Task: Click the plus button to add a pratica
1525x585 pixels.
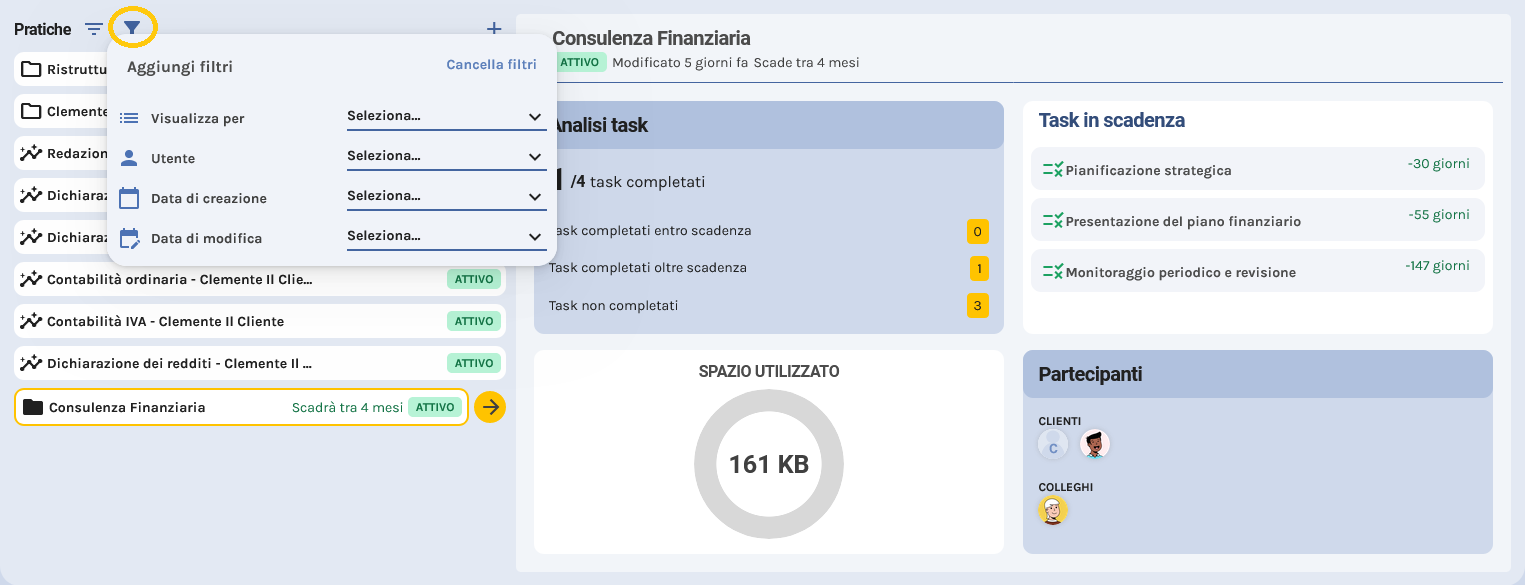Action: (x=494, y=28)
